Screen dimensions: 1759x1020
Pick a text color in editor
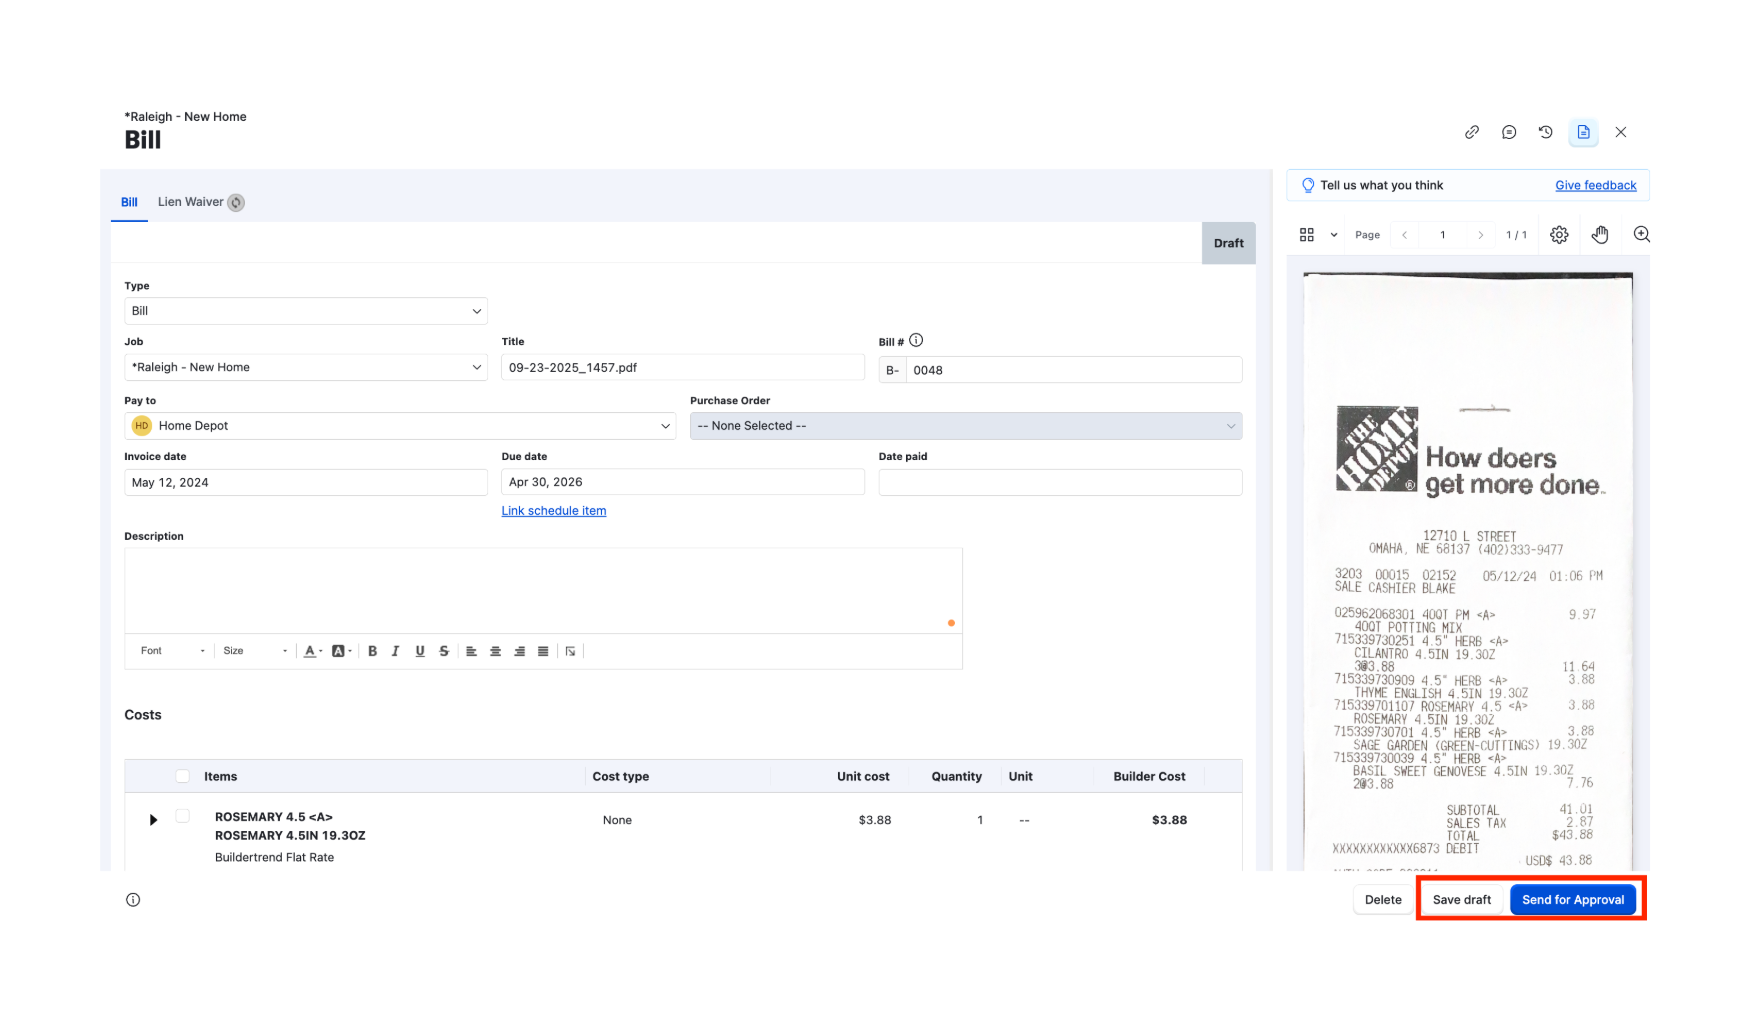[313, 651]
